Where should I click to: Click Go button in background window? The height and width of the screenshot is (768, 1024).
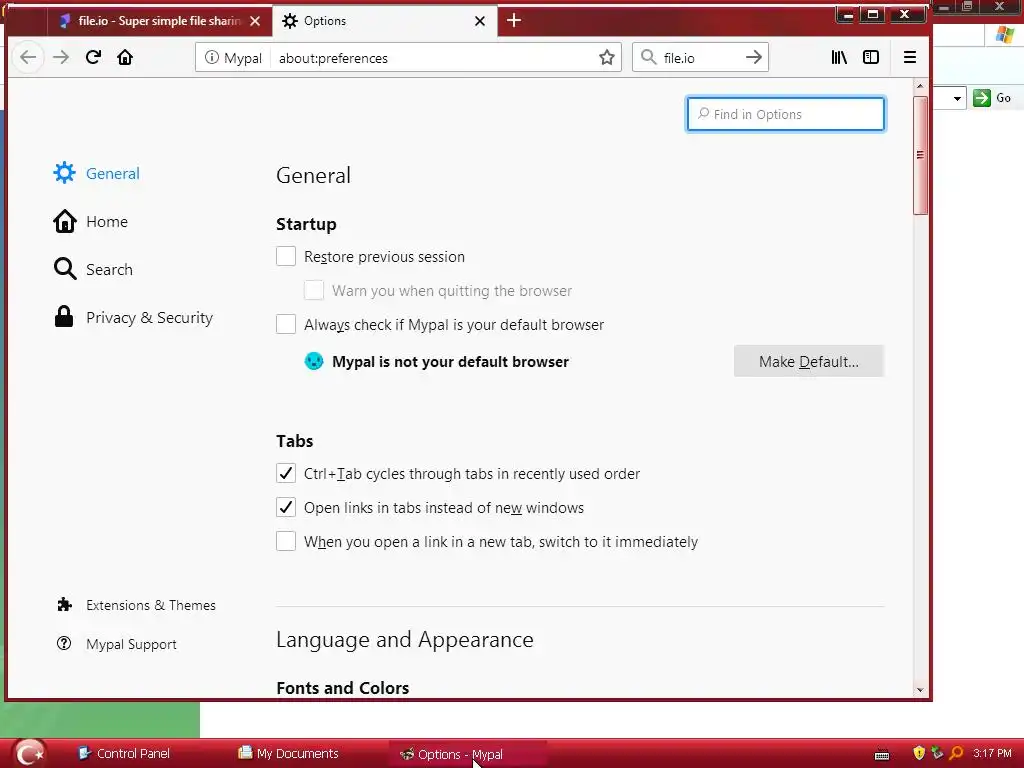pos(993,98)
